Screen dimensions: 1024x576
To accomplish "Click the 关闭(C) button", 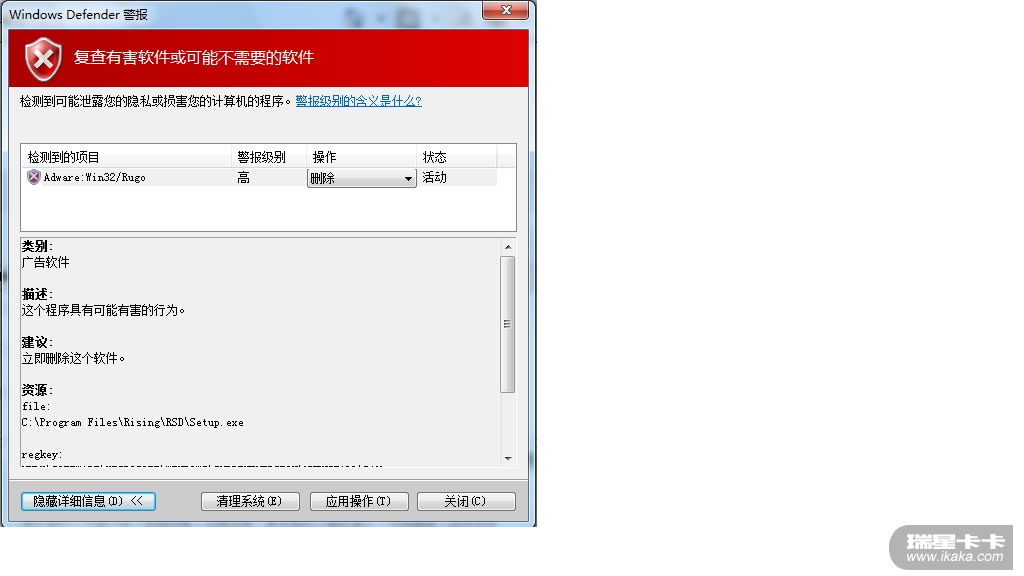I will (466, 501).
